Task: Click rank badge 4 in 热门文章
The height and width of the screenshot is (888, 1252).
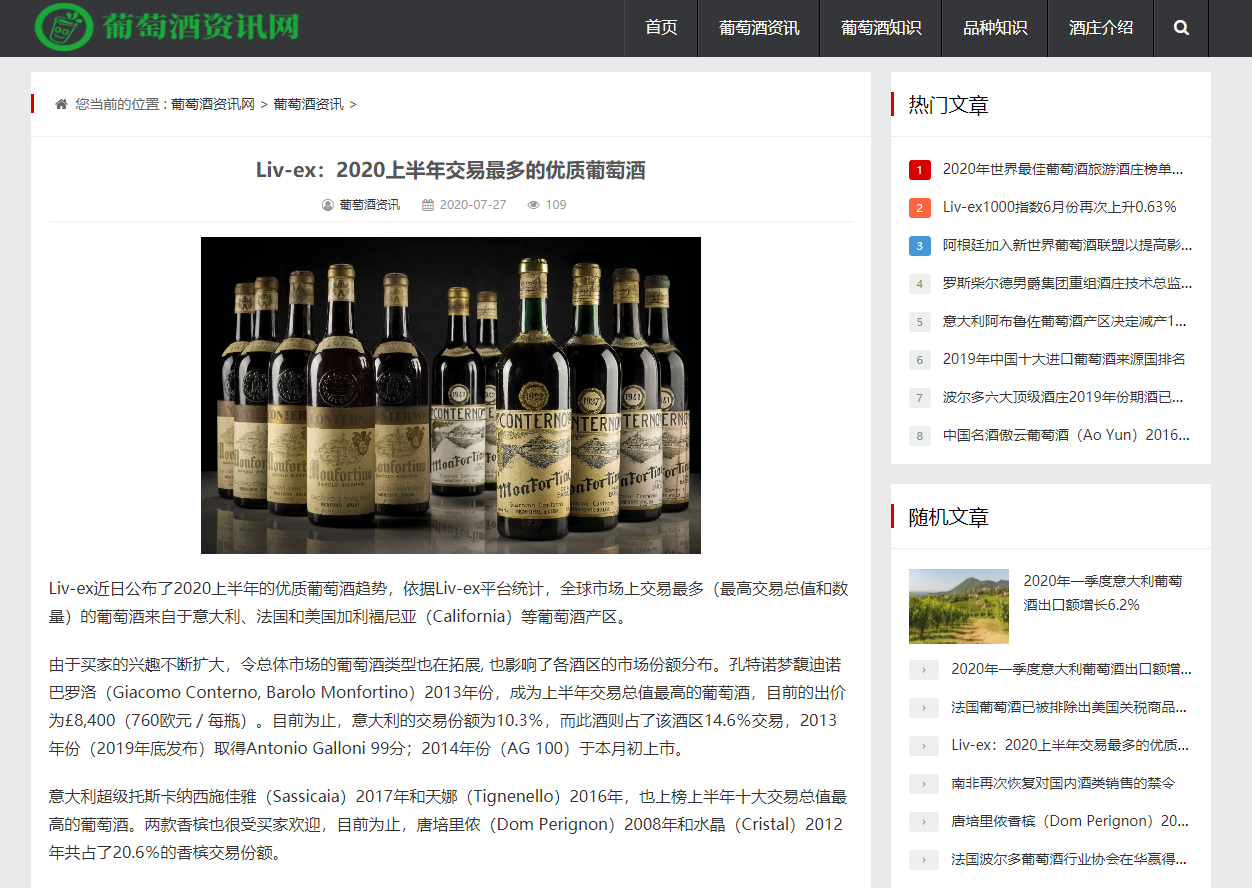Action: pos(920,284)
